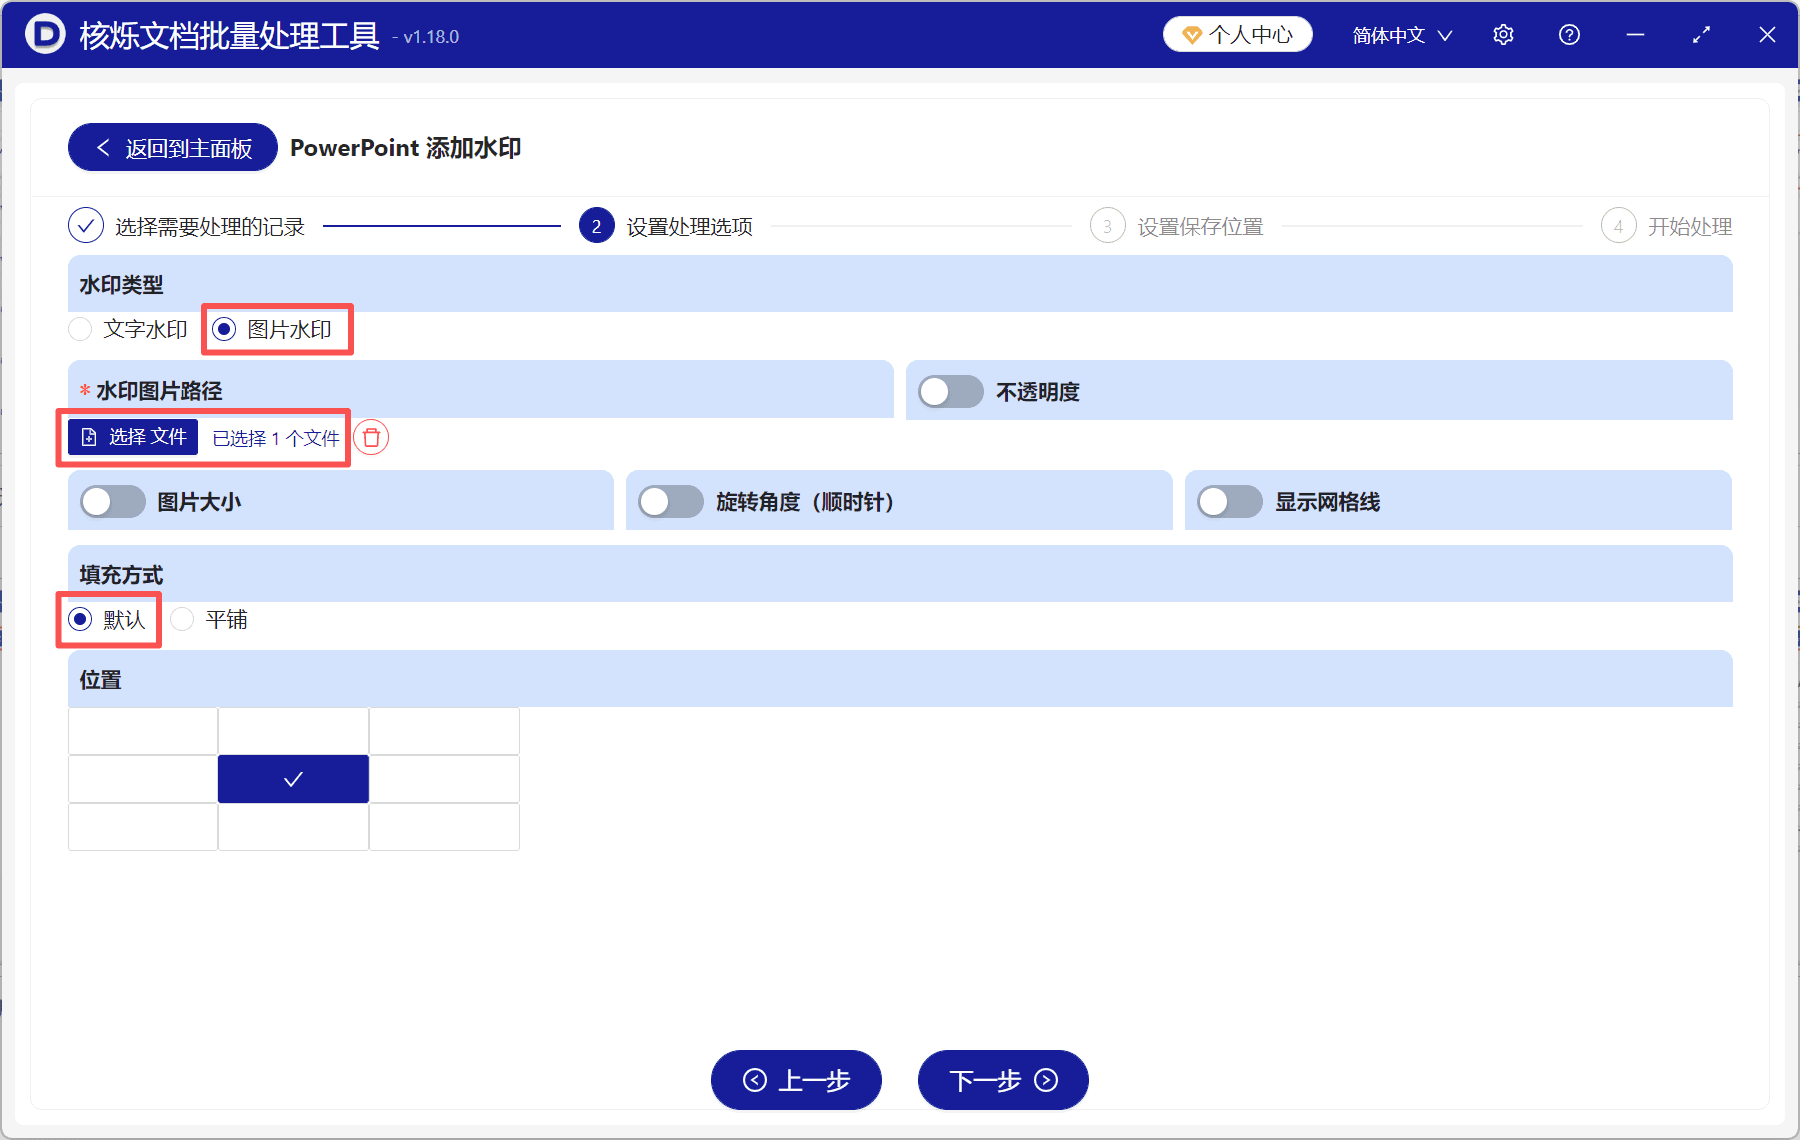
Task: Turn on the 旋转角度 rotation toggle
Action: (x=671, y=501)
